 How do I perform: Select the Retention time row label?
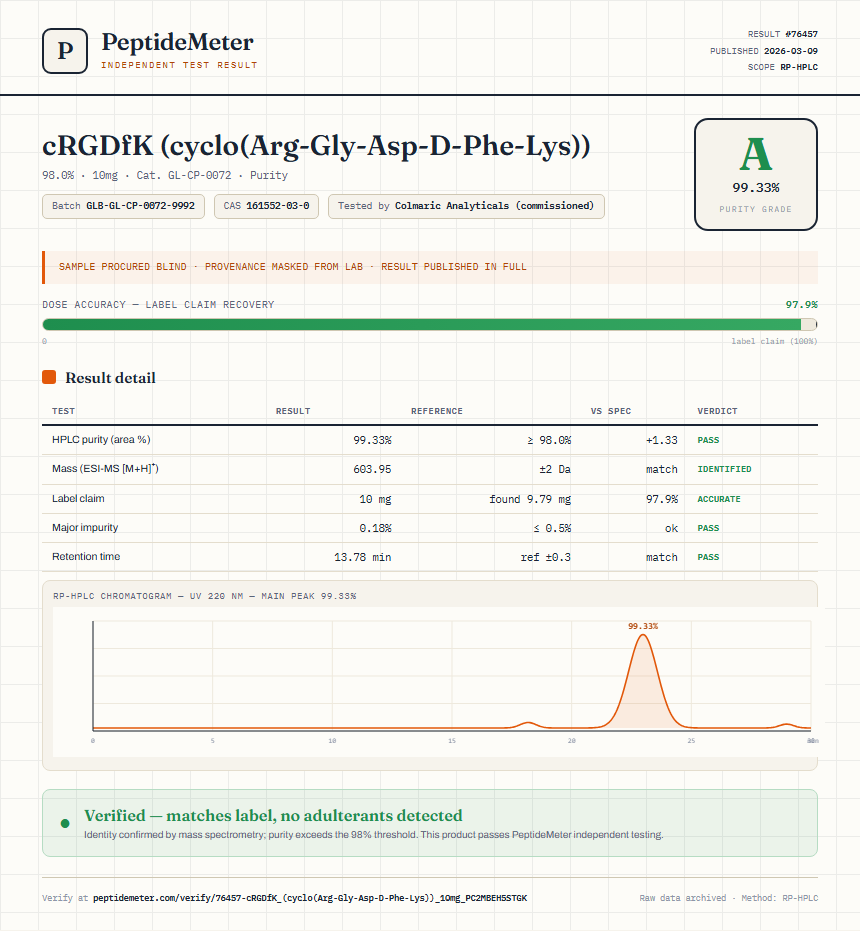(x=86, y=557)
